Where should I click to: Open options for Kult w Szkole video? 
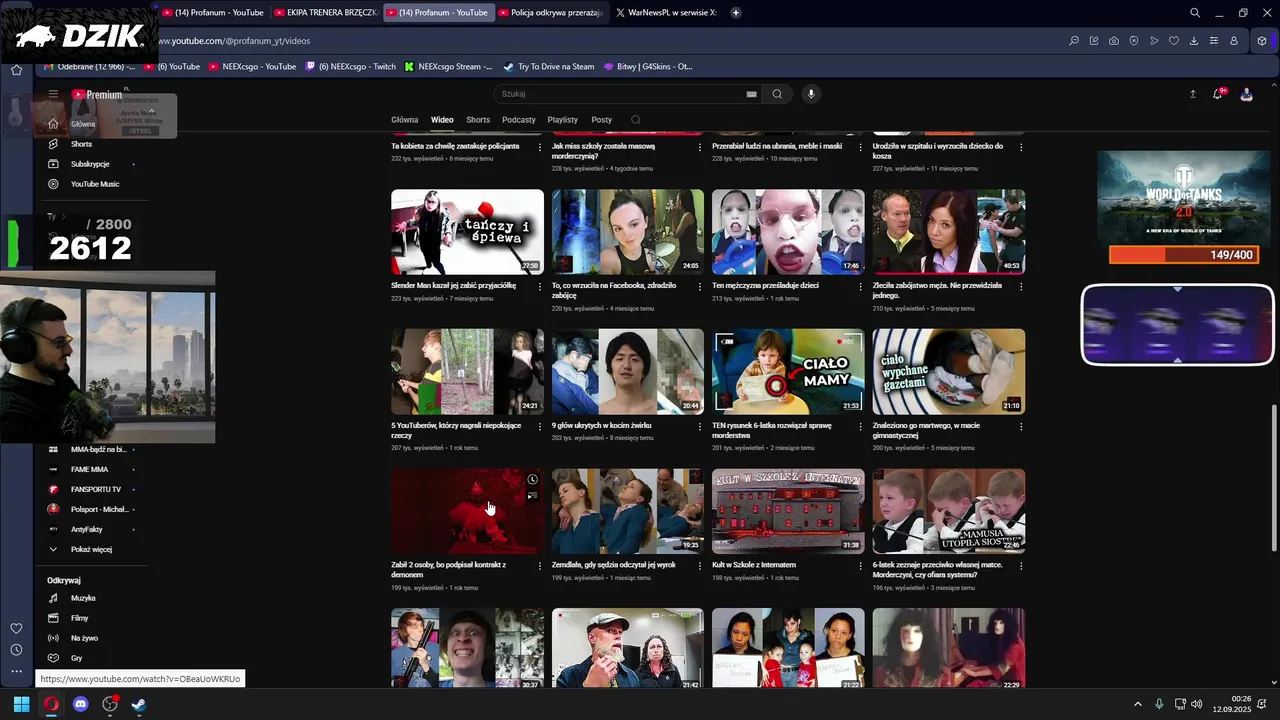tap(860, 566)
